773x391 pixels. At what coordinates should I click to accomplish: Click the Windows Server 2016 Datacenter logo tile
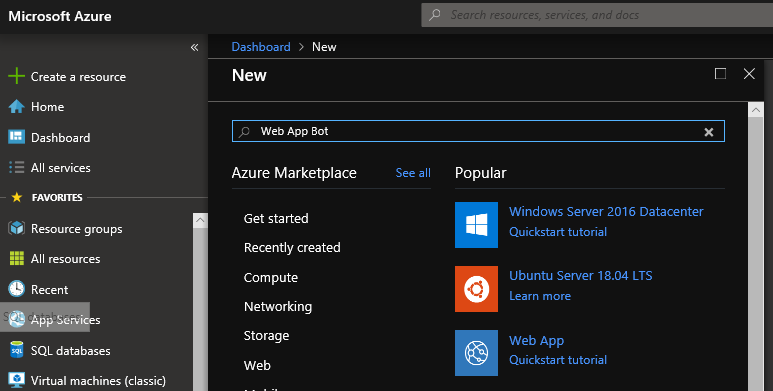[476, 225]
